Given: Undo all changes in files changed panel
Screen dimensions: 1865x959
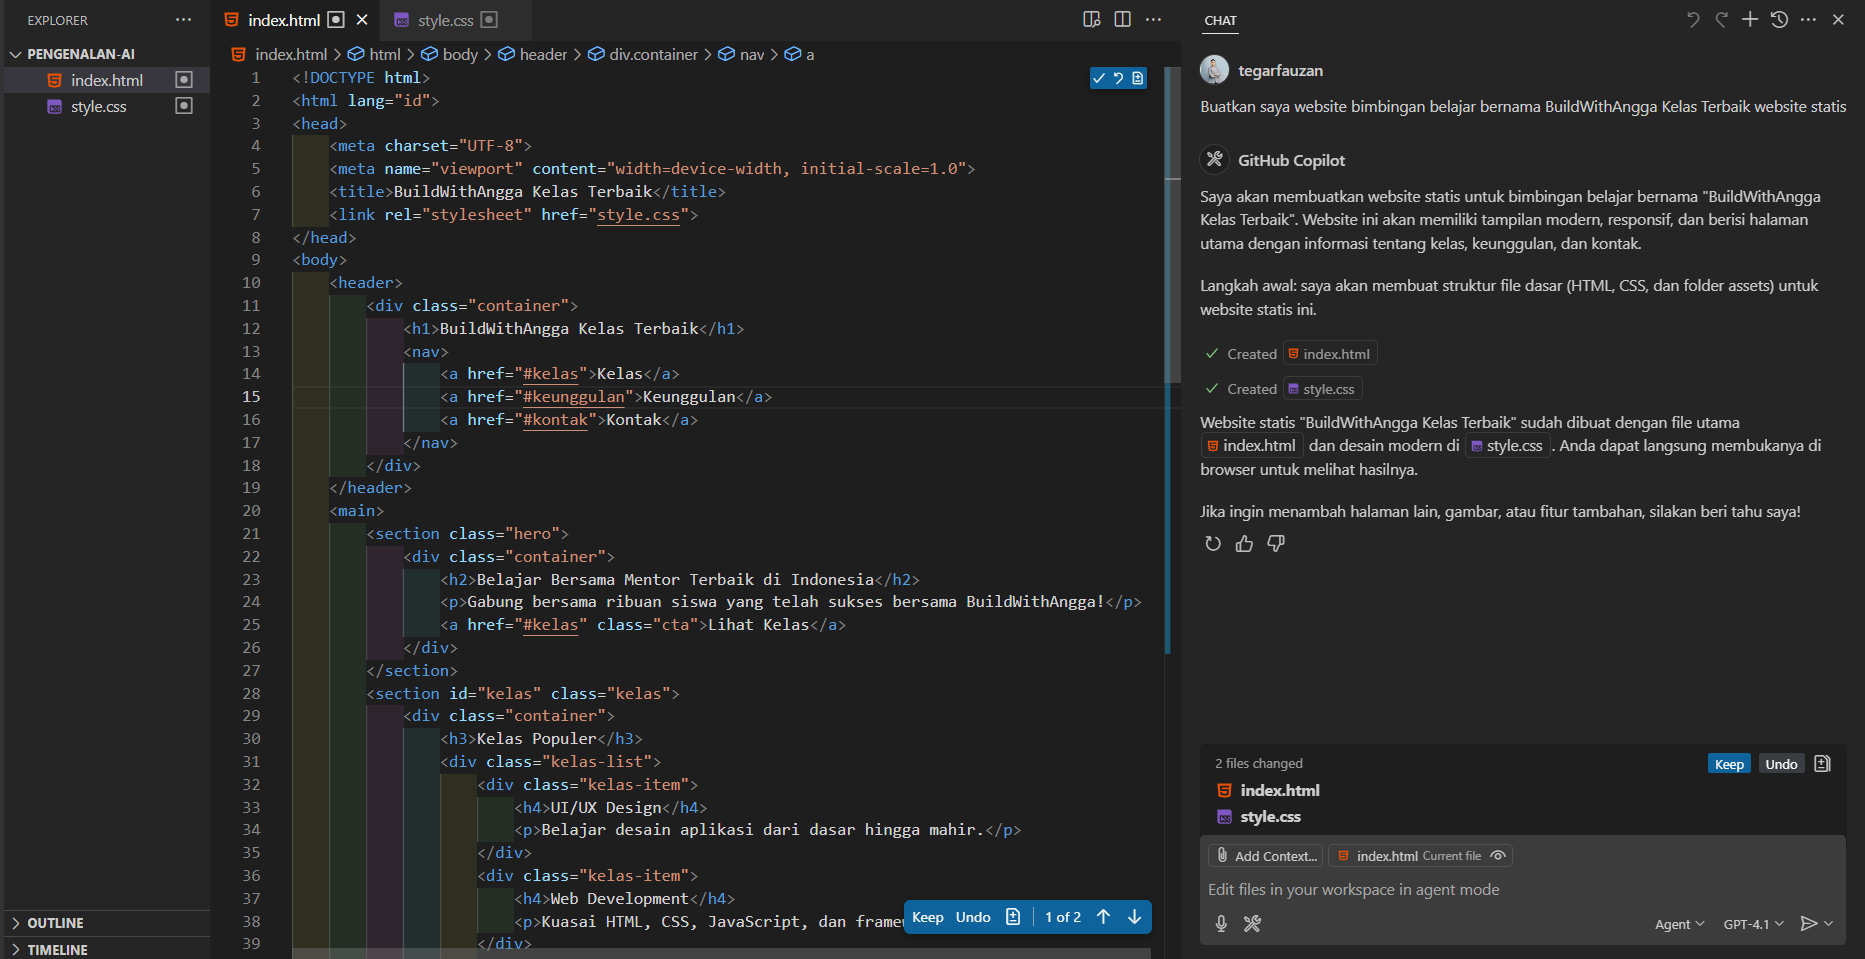Looking at the screenshot, I should click(1781, 764).
